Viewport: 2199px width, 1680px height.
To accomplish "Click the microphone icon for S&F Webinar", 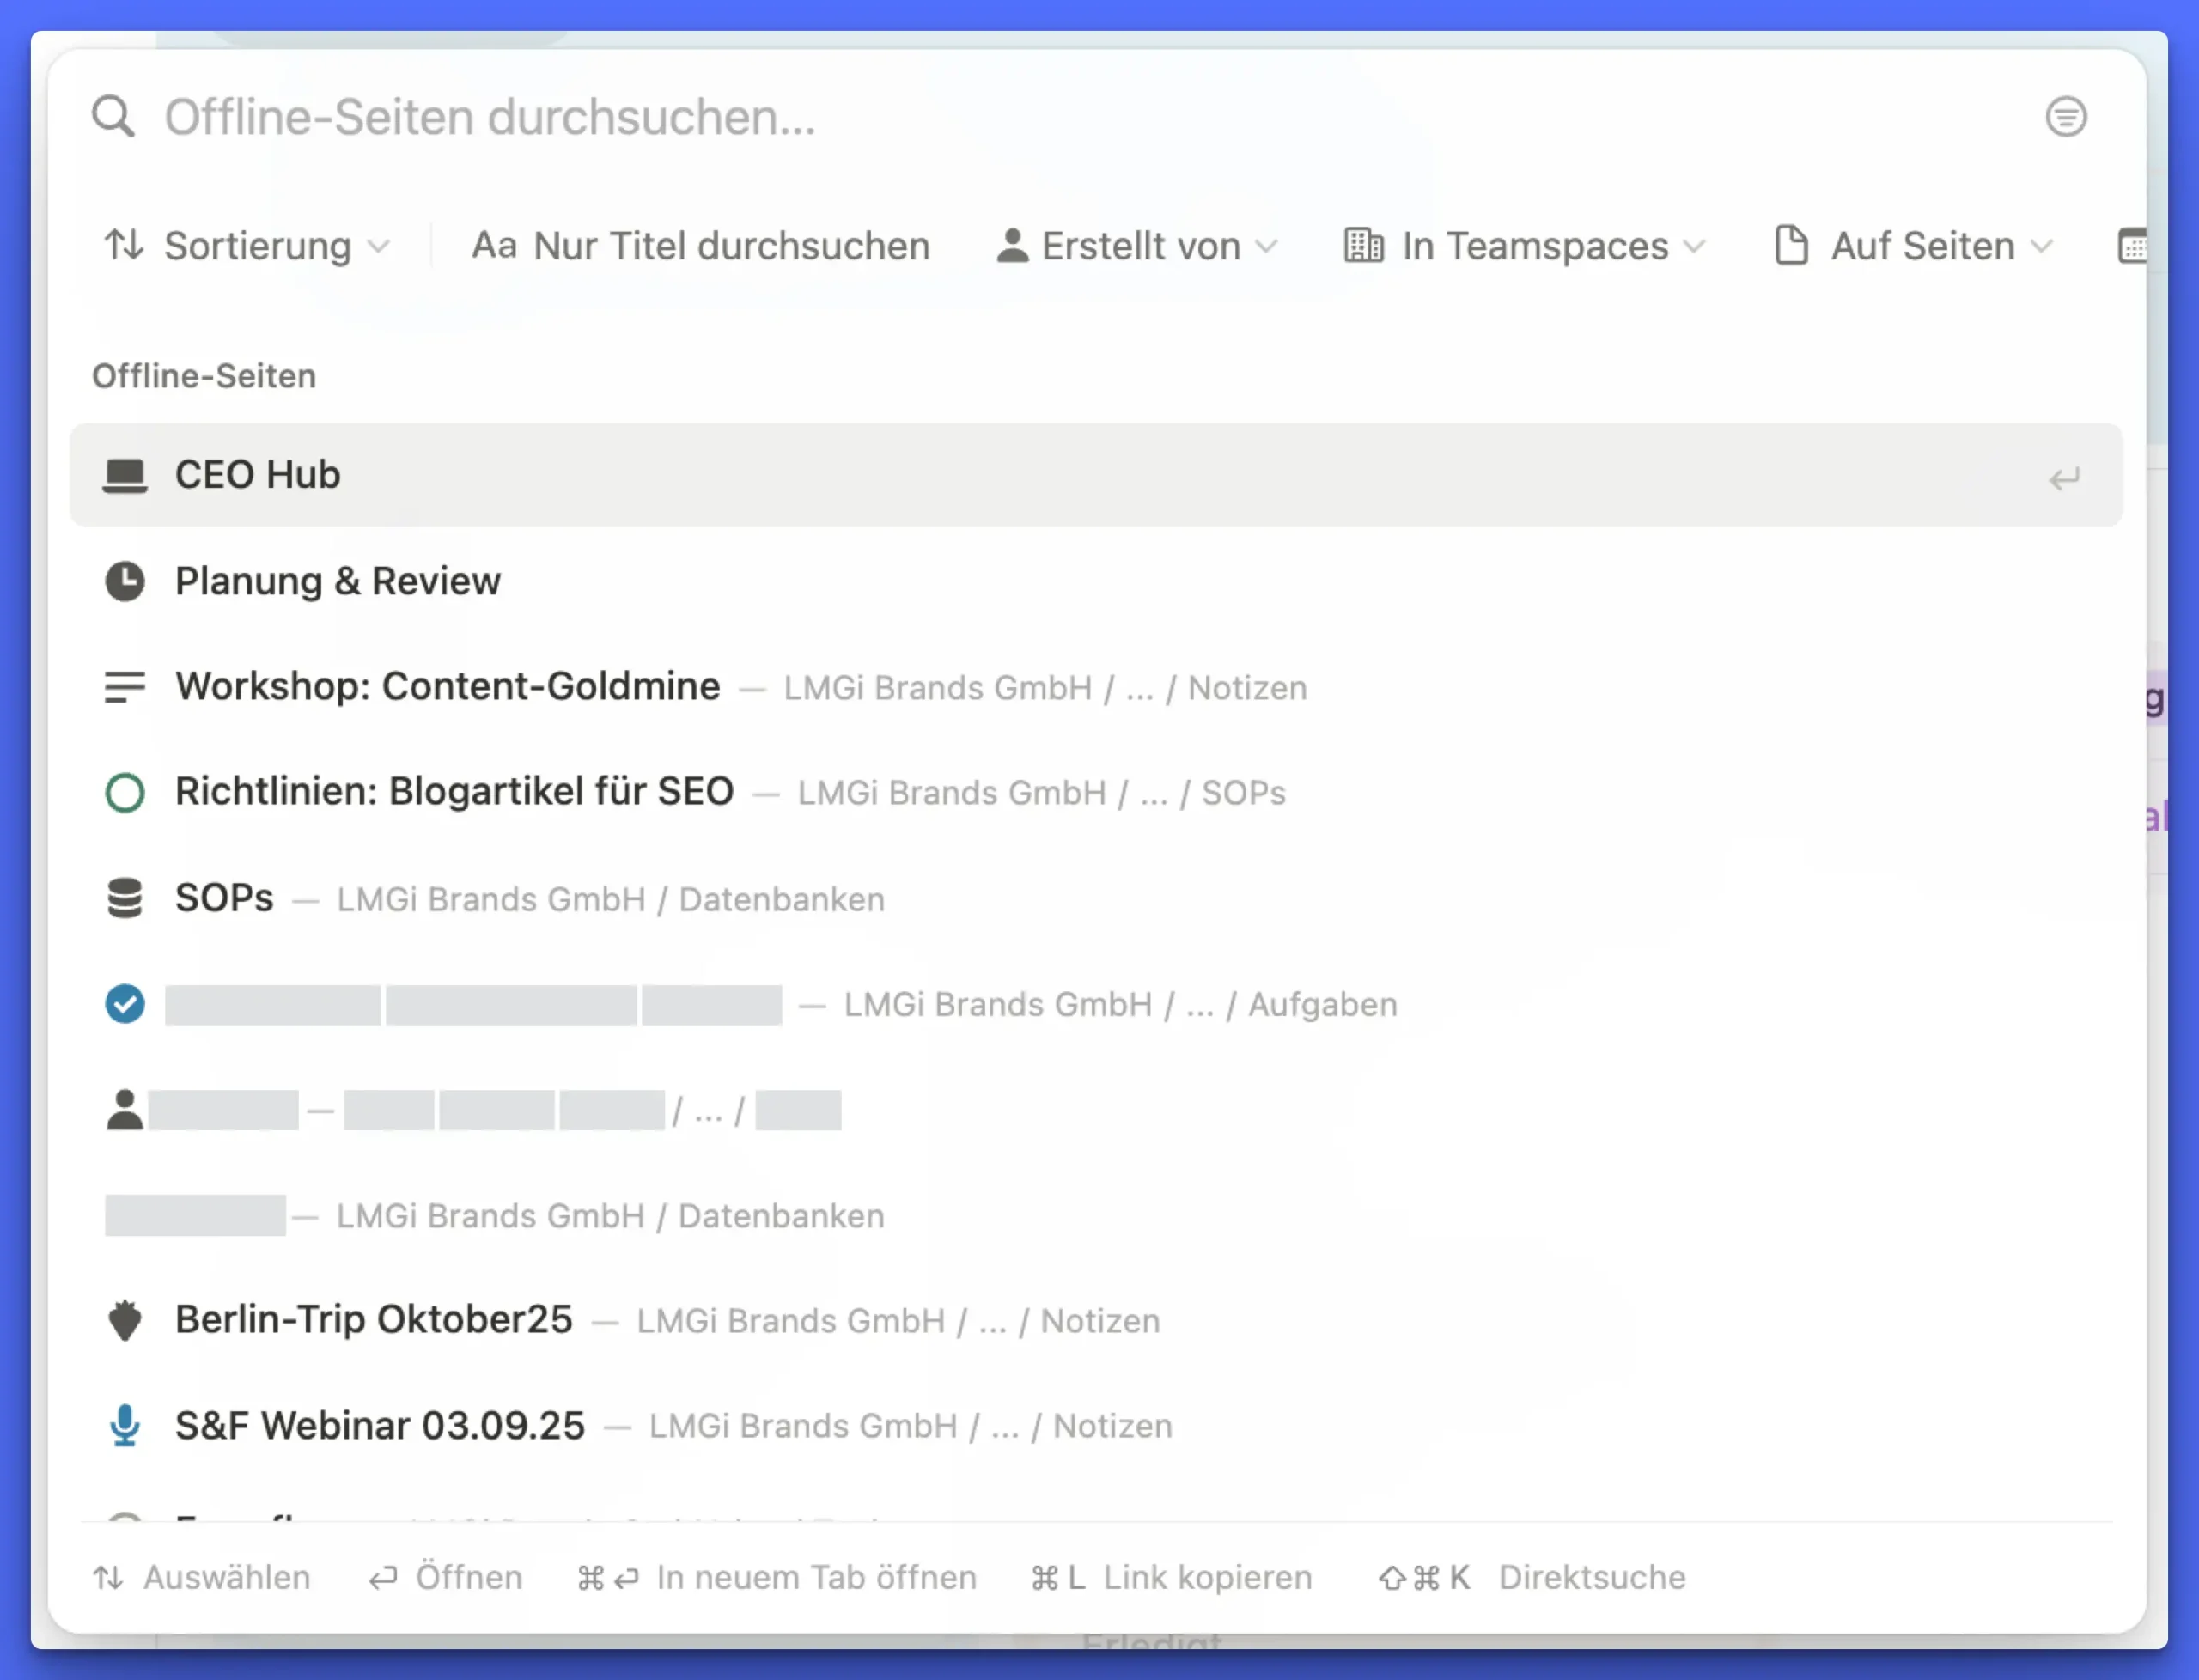I will [125, 1425].
